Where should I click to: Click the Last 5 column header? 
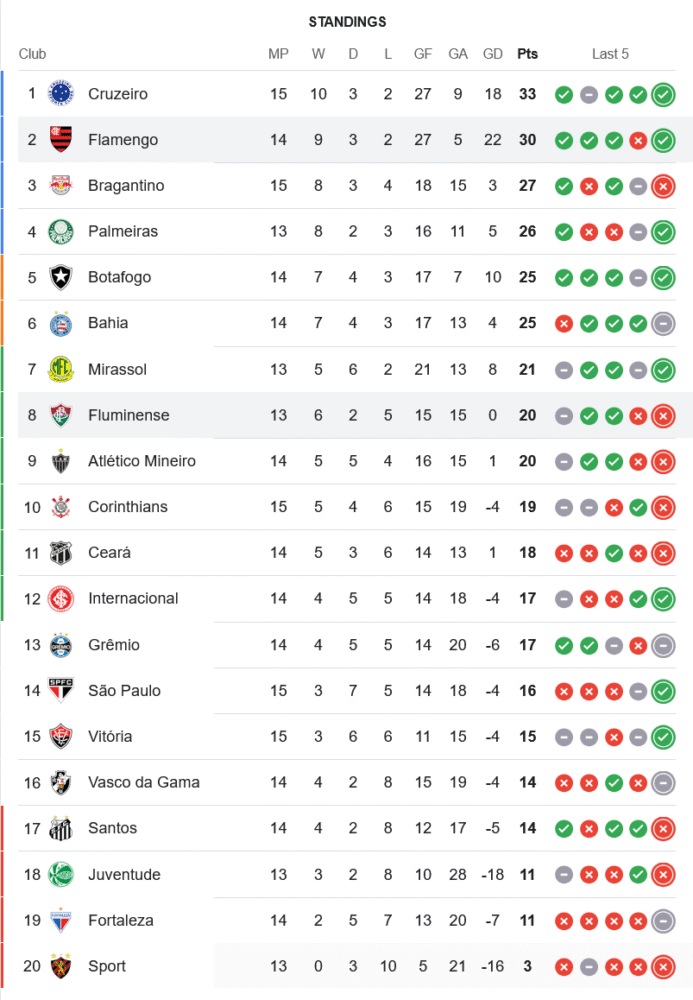click(610, 54)
